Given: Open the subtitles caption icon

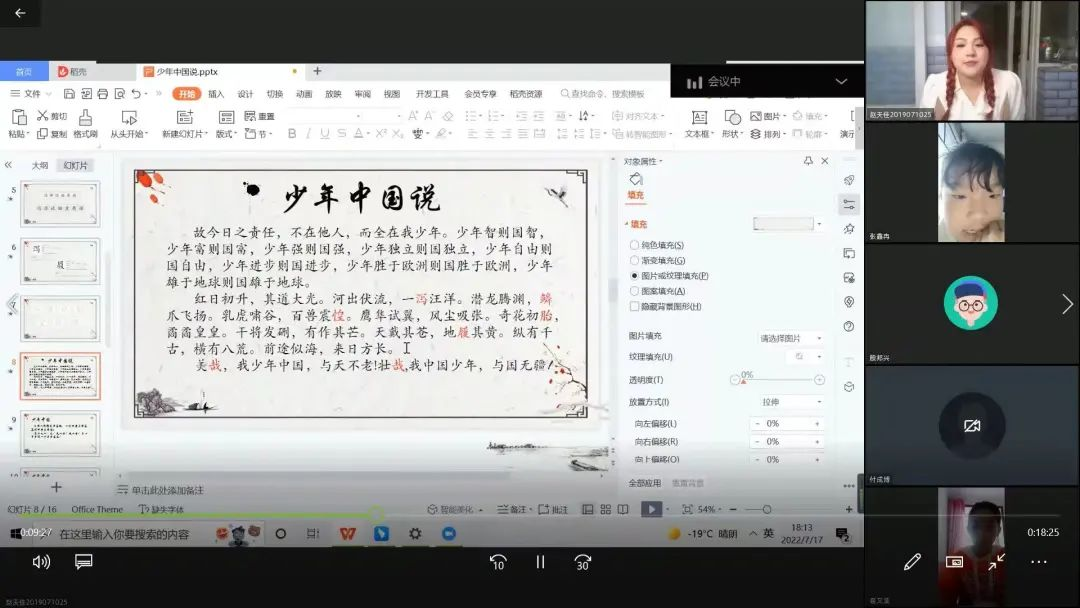Looking at the screenshot, I should (x=84, y=562).
